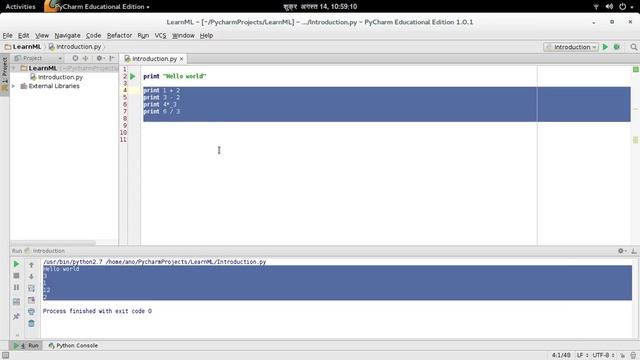
Task: Open PyCharm Educational Edition app menu
Action: click(x=97, y=7)
